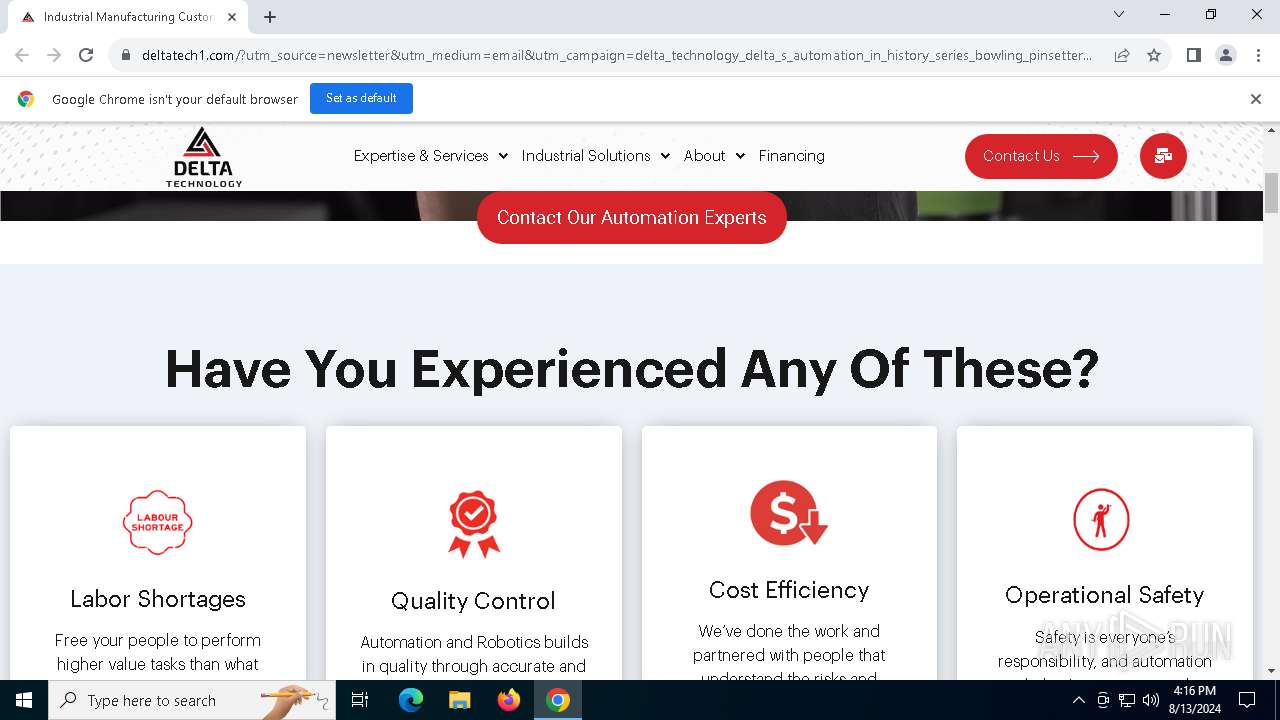The width and height of the screenshot is (1280, 720).
Task: Share this page icon in address bar
Action: pos(1122,55)
